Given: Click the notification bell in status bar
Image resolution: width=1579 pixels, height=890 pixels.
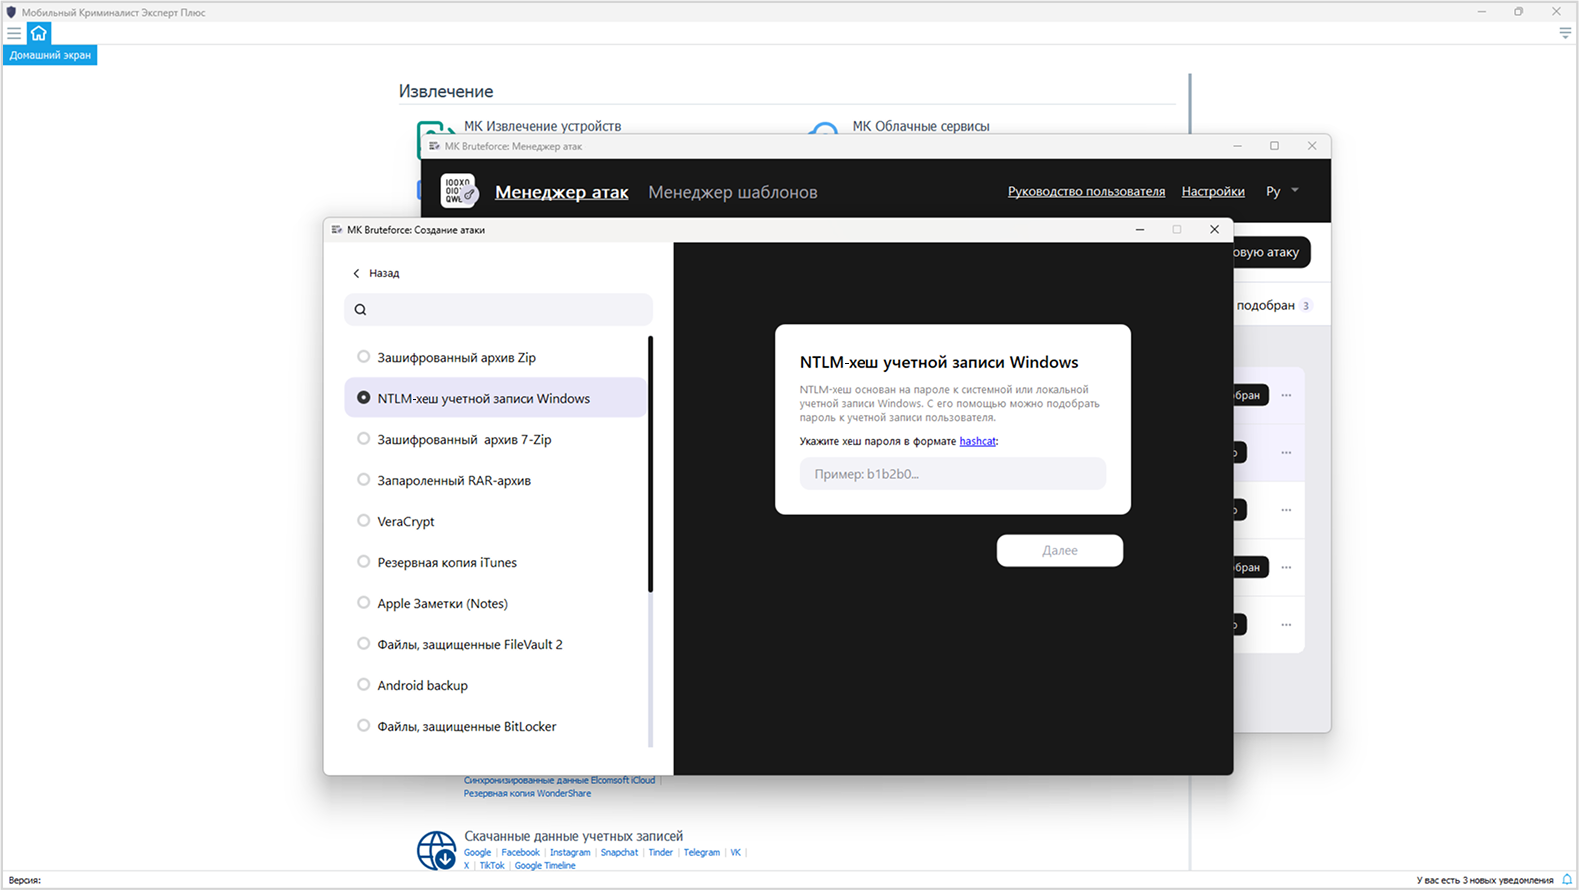Looking at the screenshot, I should click(1567, 880).
